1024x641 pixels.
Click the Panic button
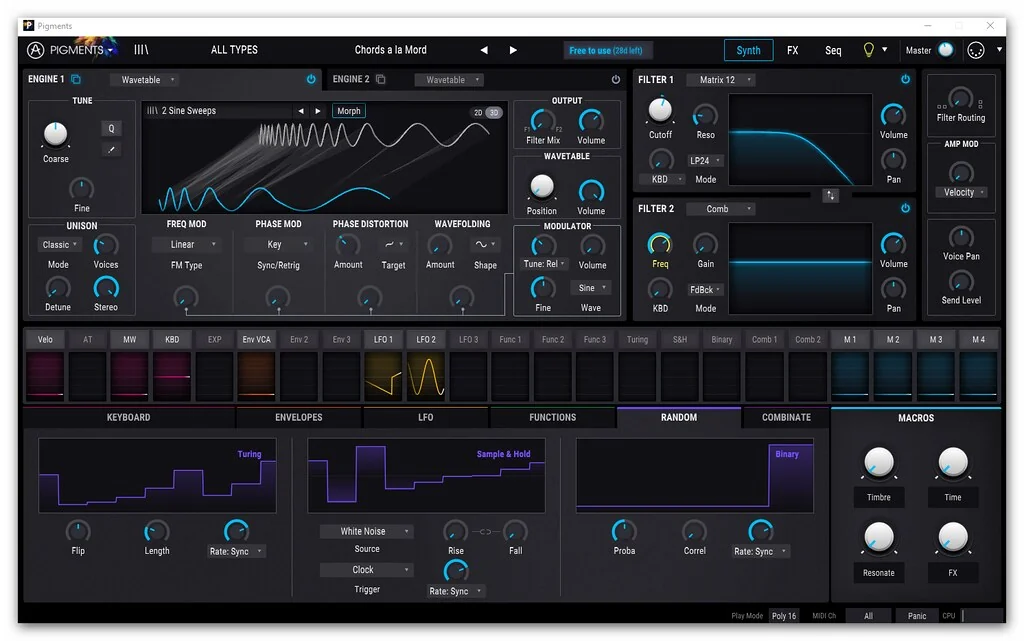(x=917, y=616)
